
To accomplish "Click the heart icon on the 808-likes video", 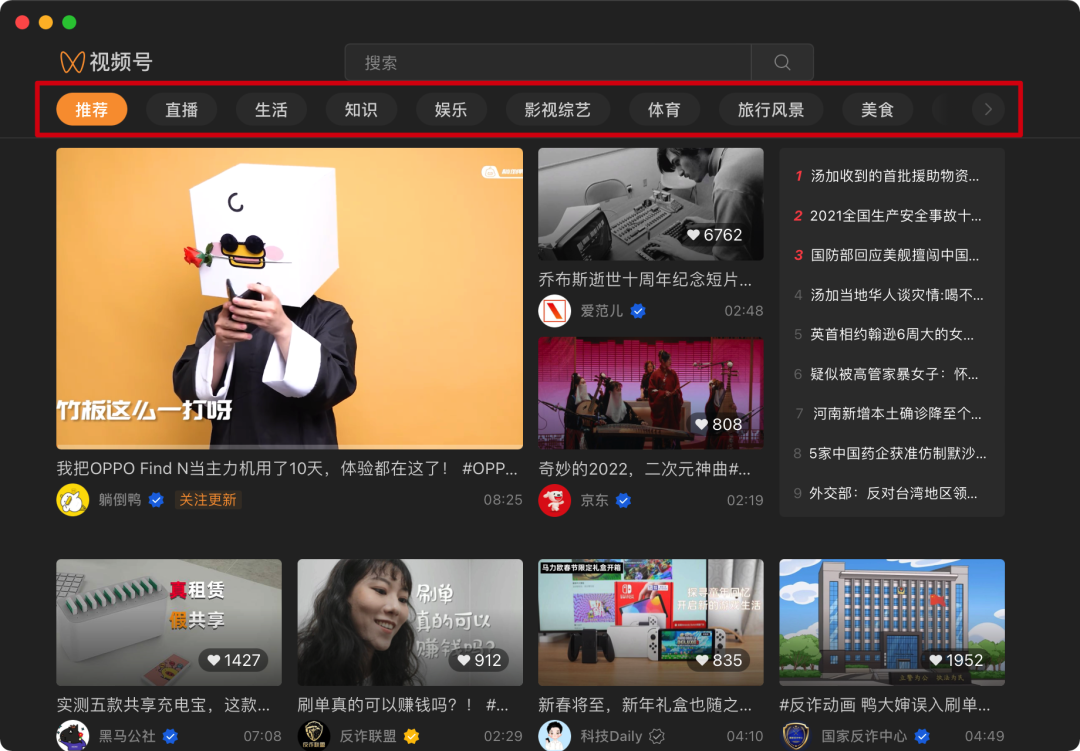I will click(x=701, y=424).
